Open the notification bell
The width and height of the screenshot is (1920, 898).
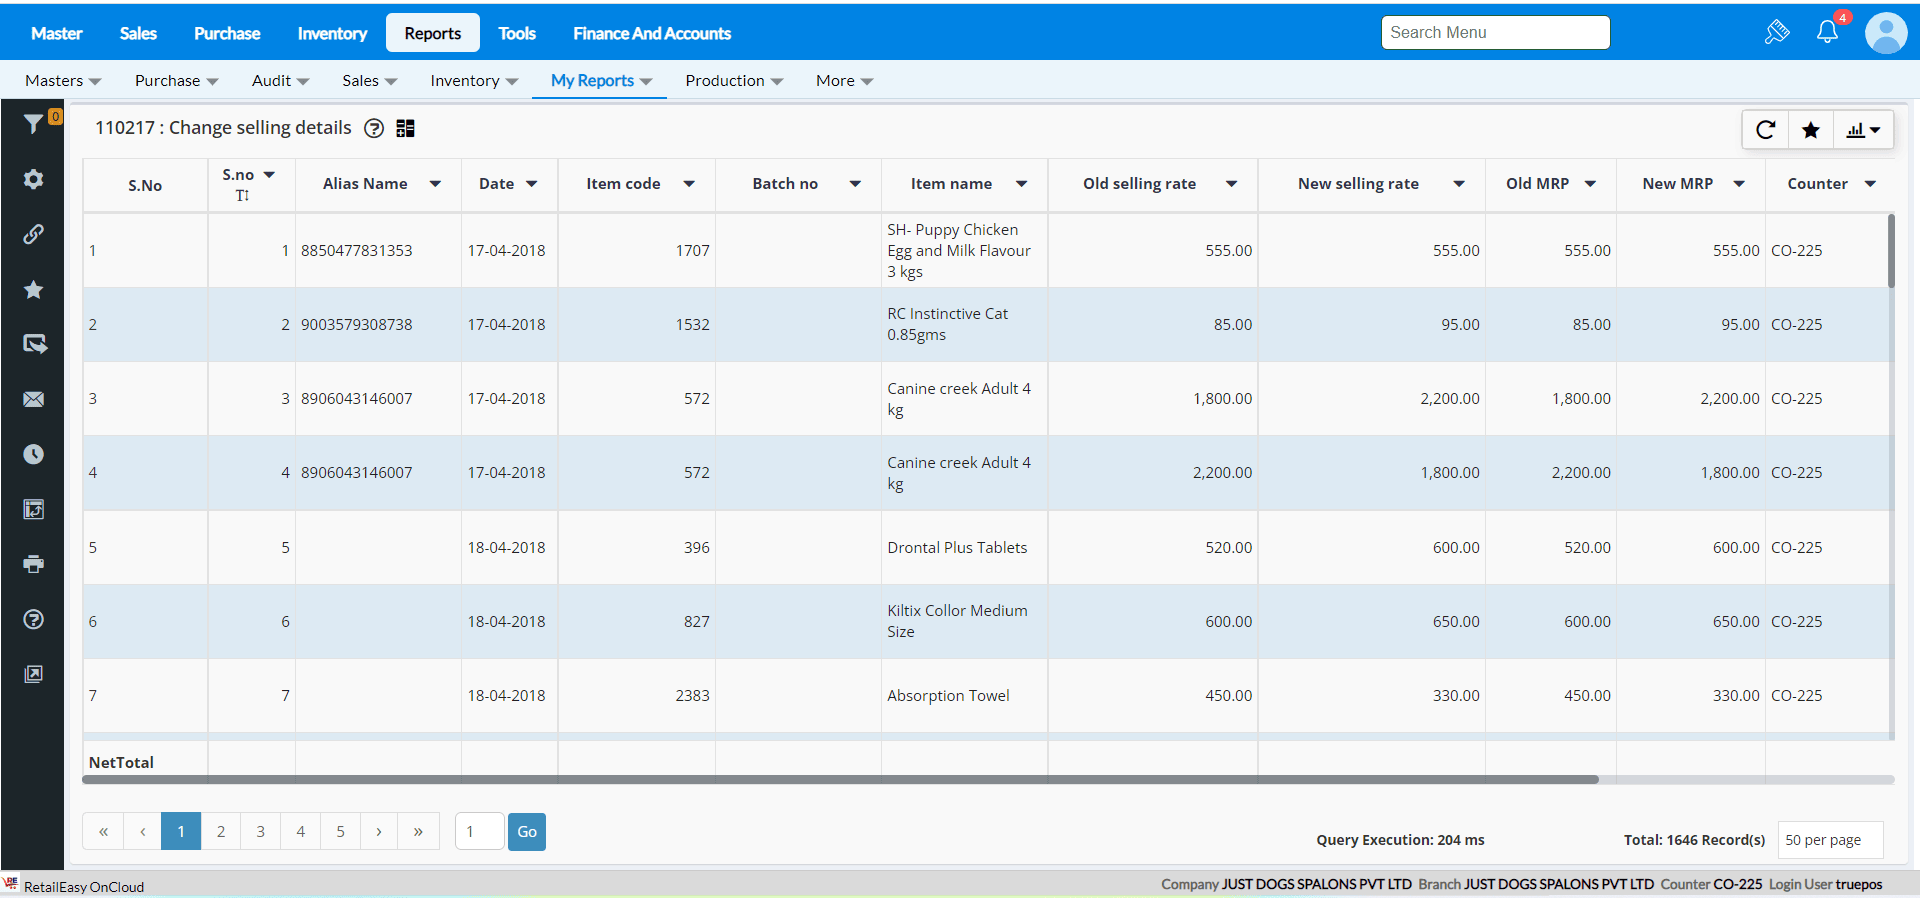pos(1827,32)
